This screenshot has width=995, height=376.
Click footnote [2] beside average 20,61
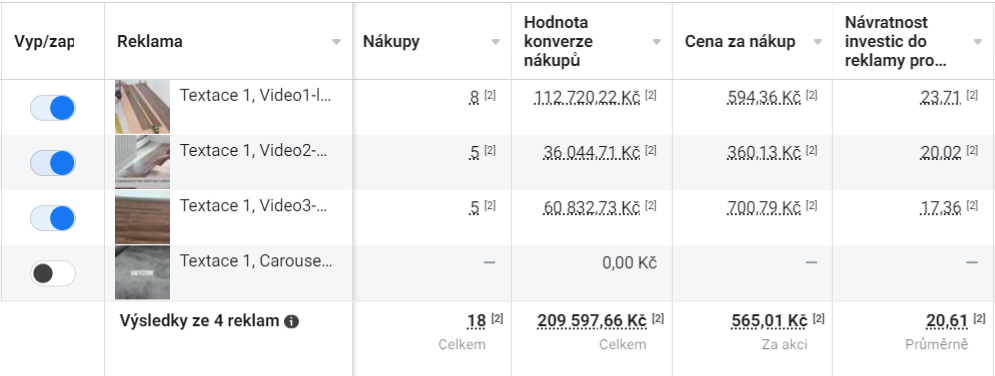pos(979,318)
